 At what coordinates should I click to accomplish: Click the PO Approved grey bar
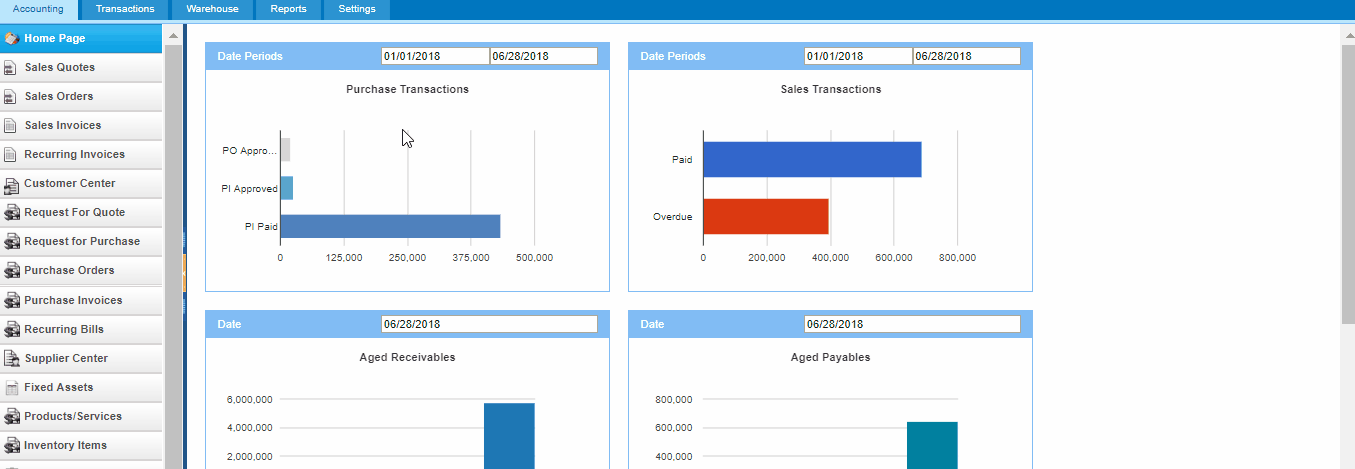285,150
